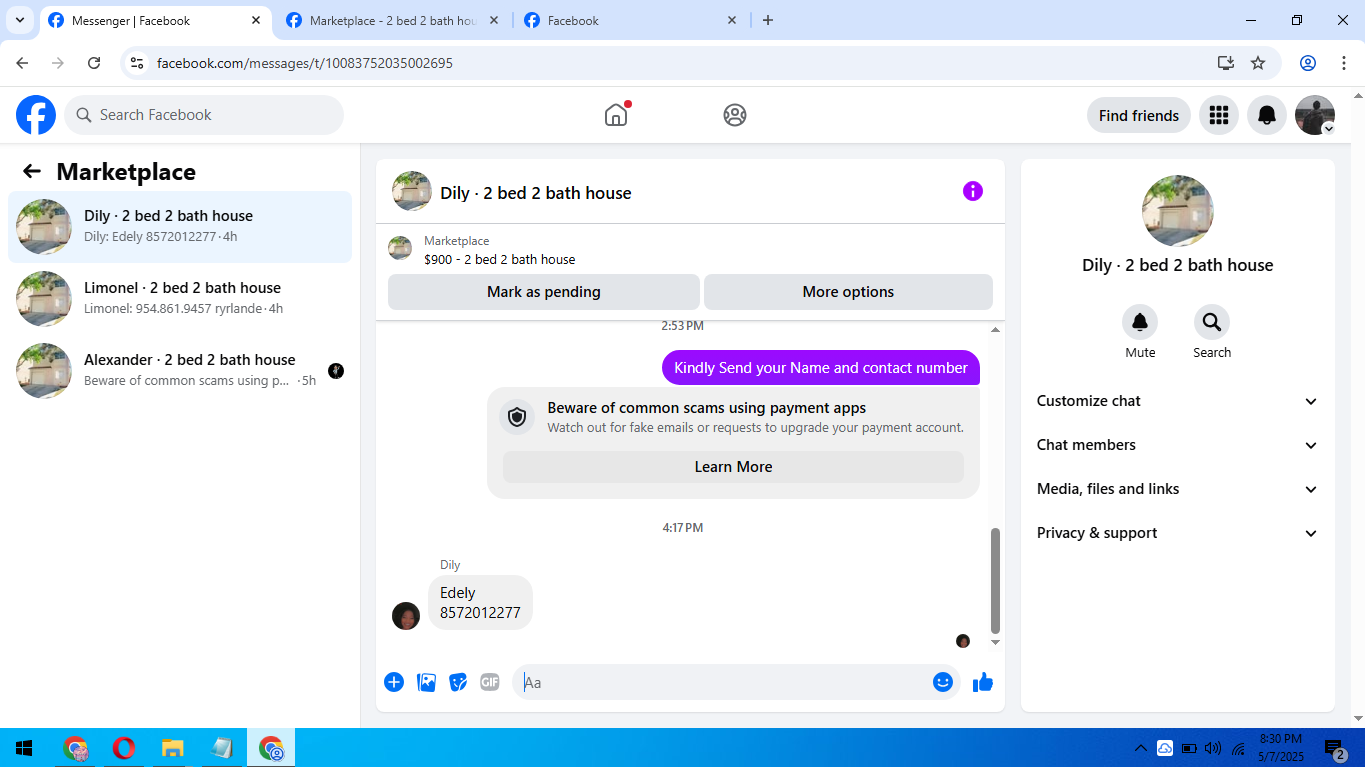1365x767 pixels.
Task: Open the Windows Start menu
Action: [24, 748]
